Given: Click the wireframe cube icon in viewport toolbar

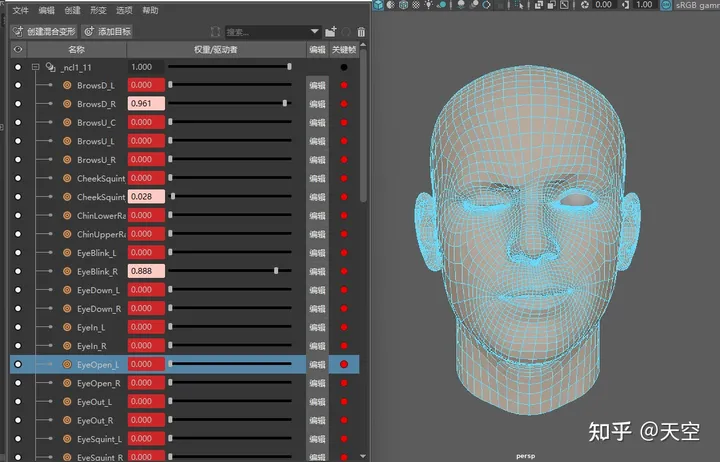Looking at the screenshot, I should pos(402,5).
